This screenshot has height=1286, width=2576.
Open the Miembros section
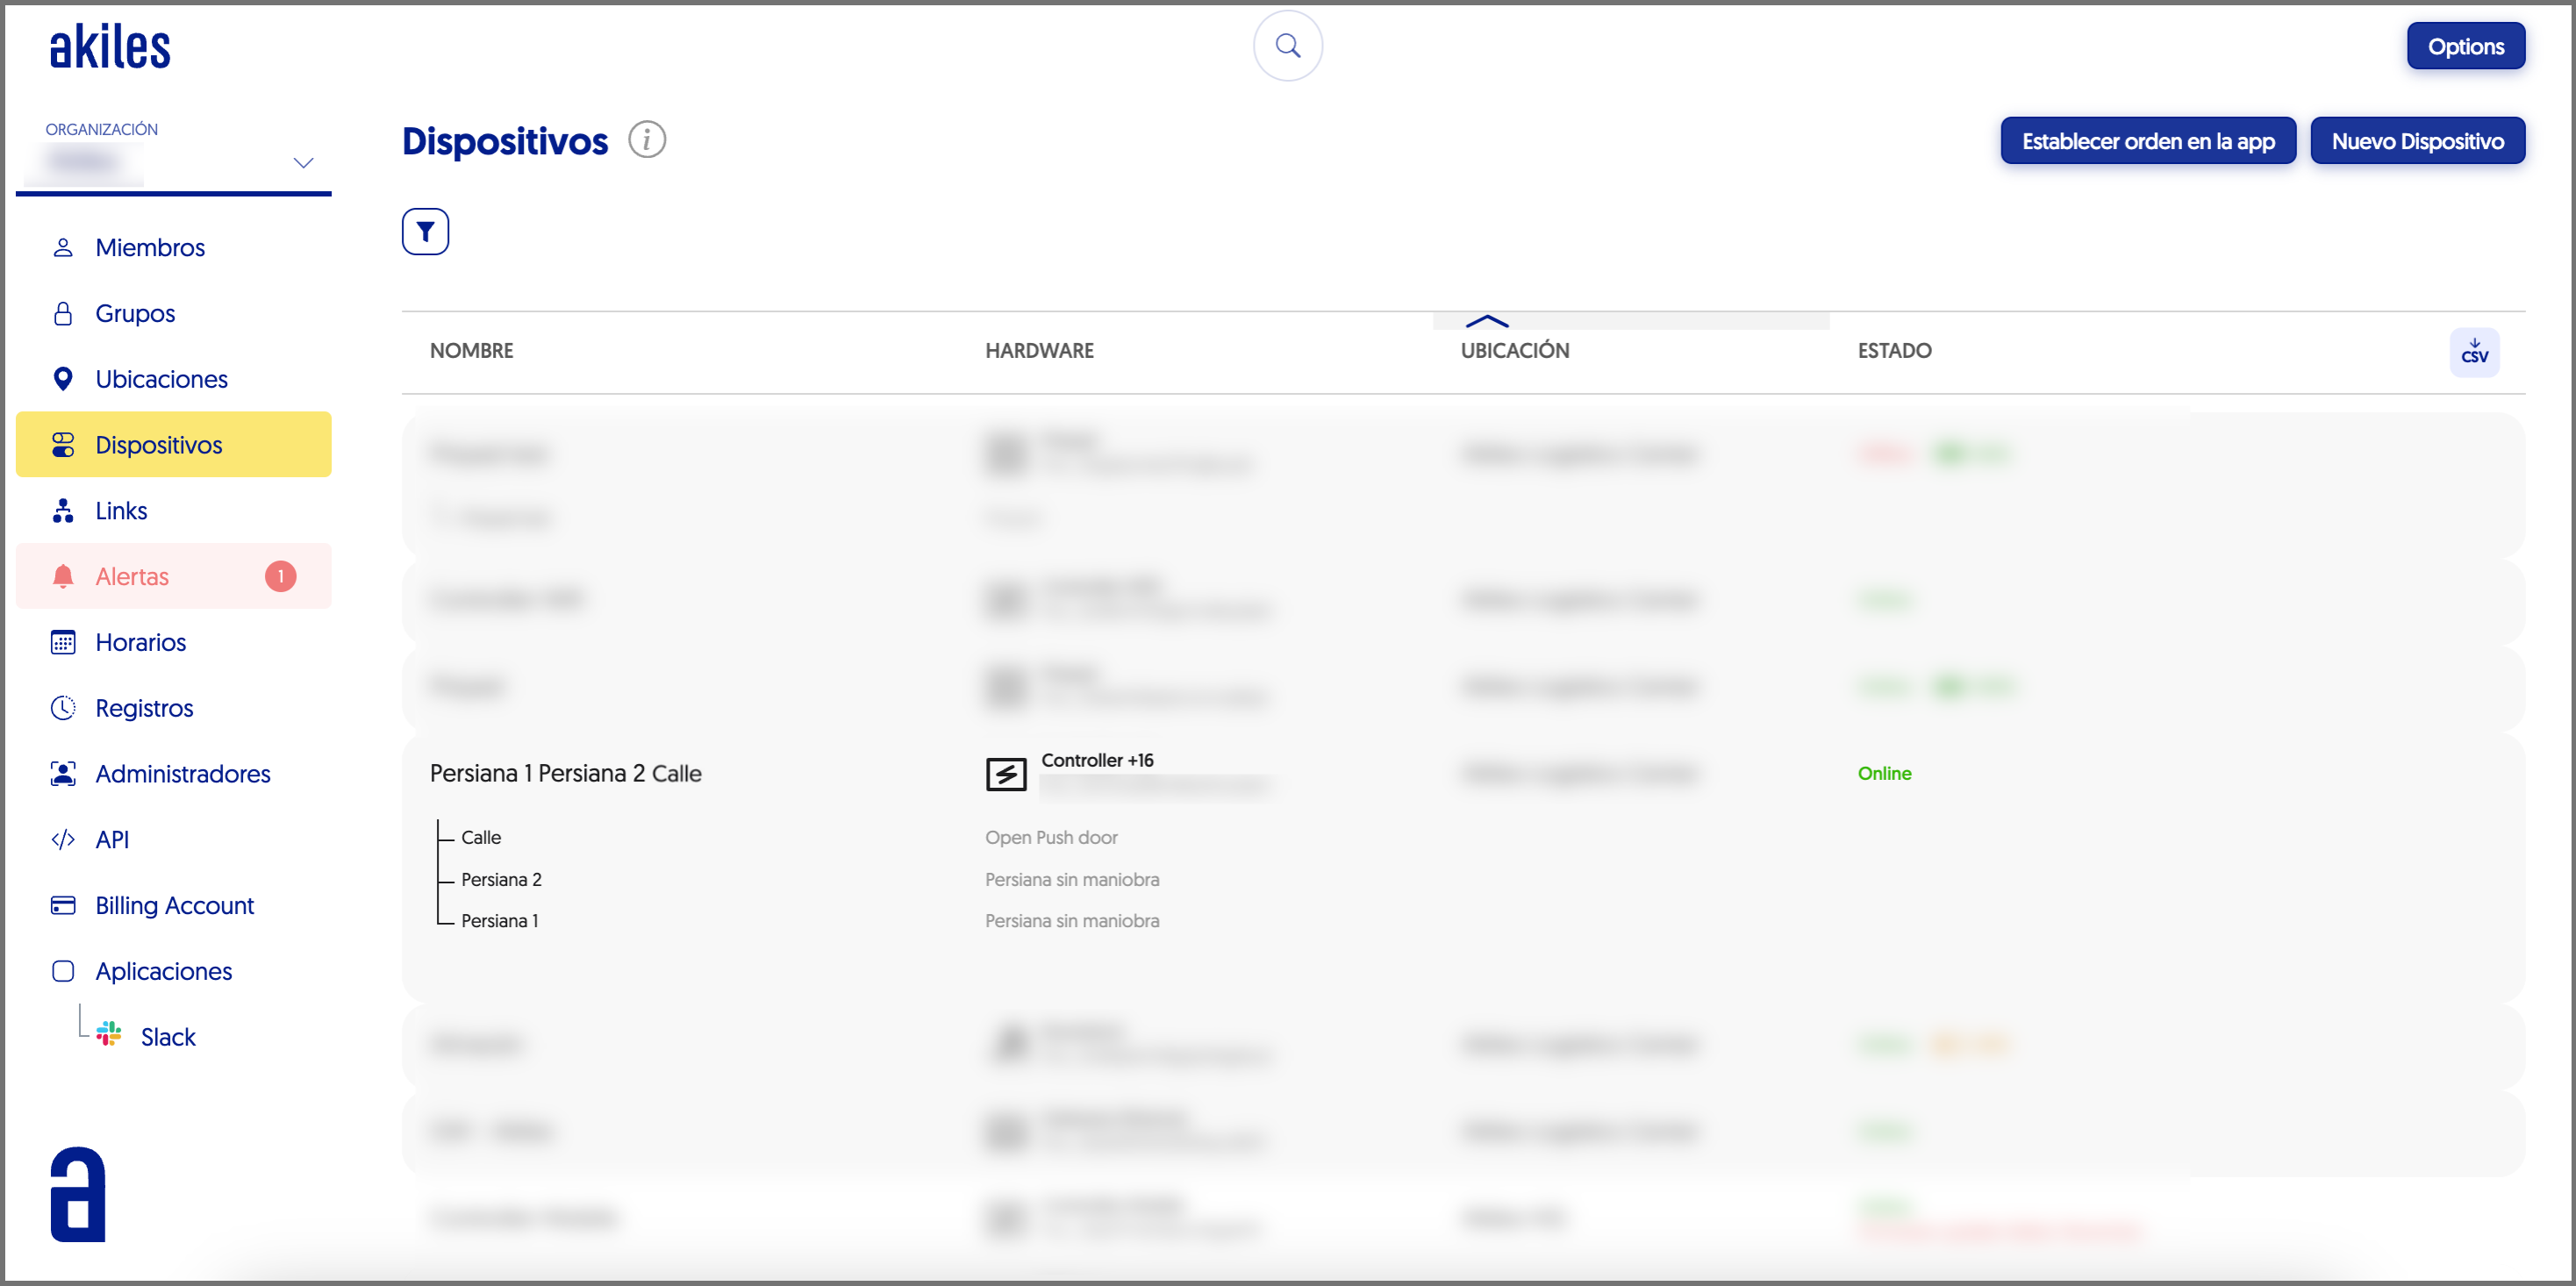click(150, 247)
